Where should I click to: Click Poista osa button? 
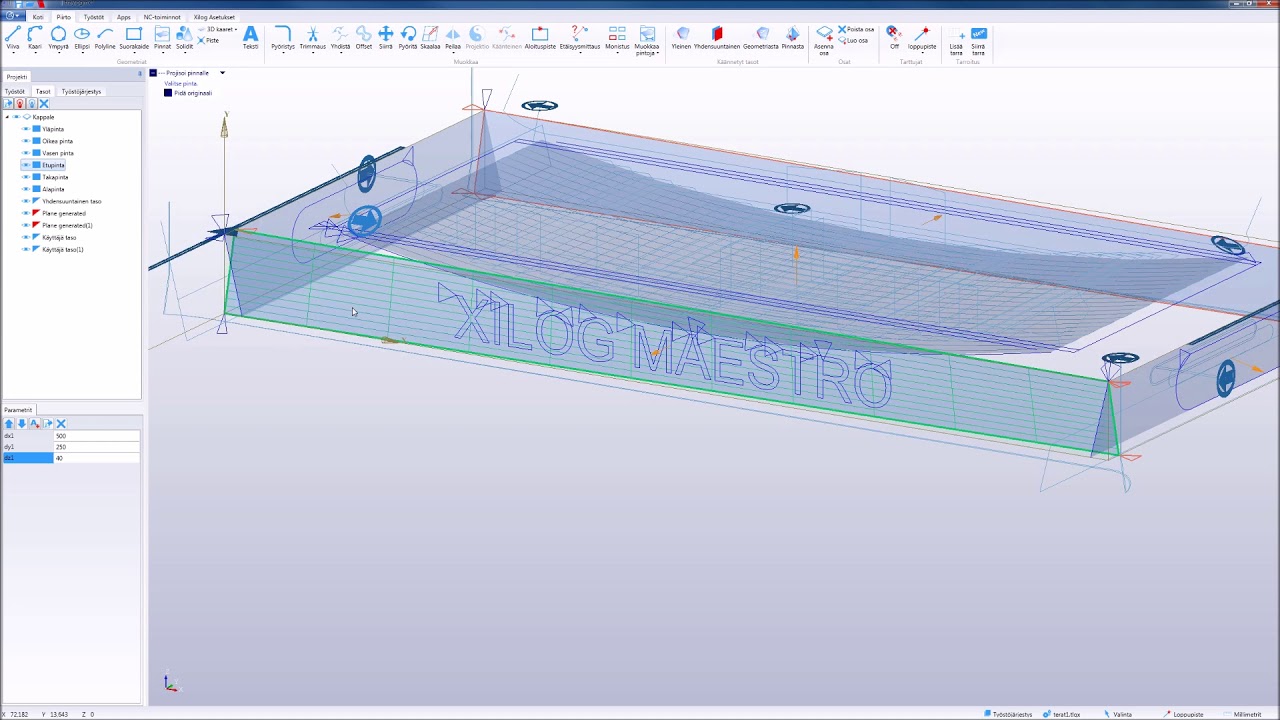coord(856,29)
